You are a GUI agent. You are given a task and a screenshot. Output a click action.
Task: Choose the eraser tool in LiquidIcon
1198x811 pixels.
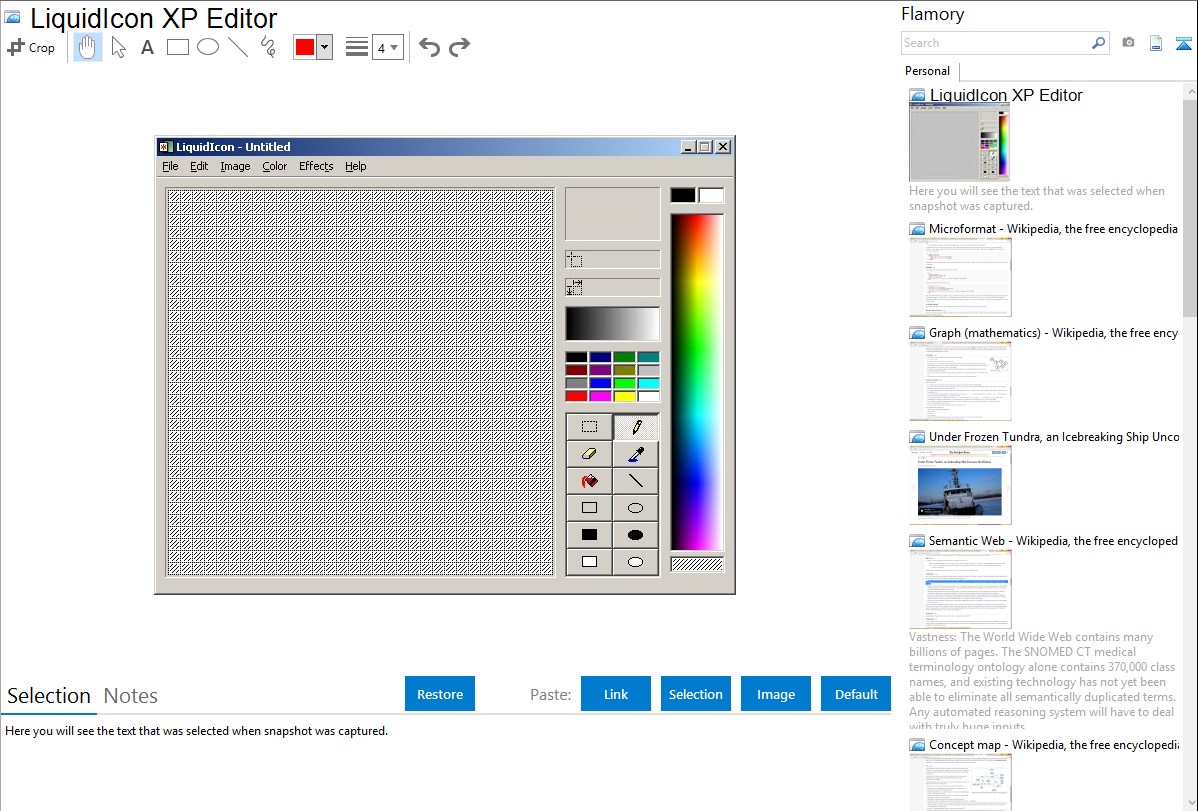click(589, 454)
